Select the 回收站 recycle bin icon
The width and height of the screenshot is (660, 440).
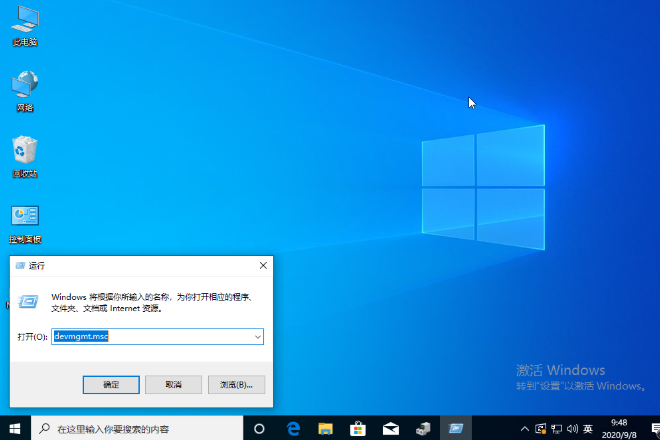pos(25,157)
